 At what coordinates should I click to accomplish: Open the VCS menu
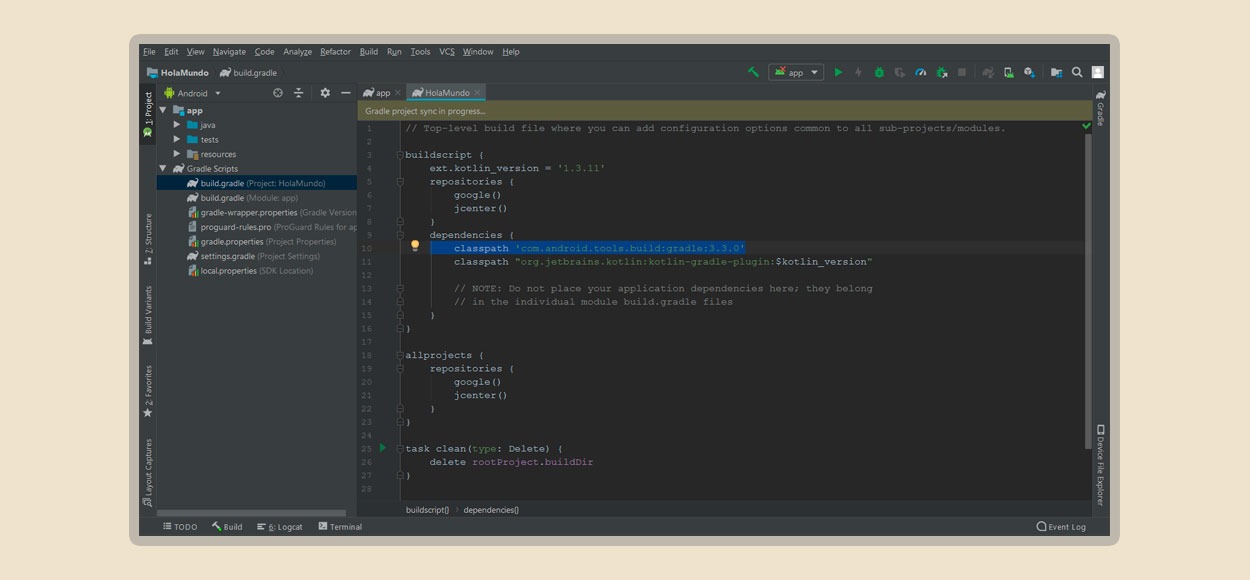tap(447, 52)
